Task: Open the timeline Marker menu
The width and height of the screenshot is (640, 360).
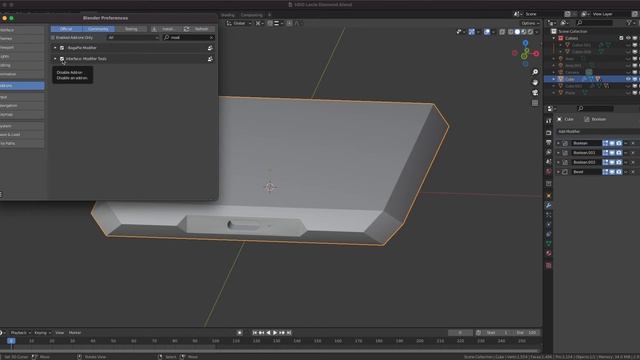Action: click(75, 333)
